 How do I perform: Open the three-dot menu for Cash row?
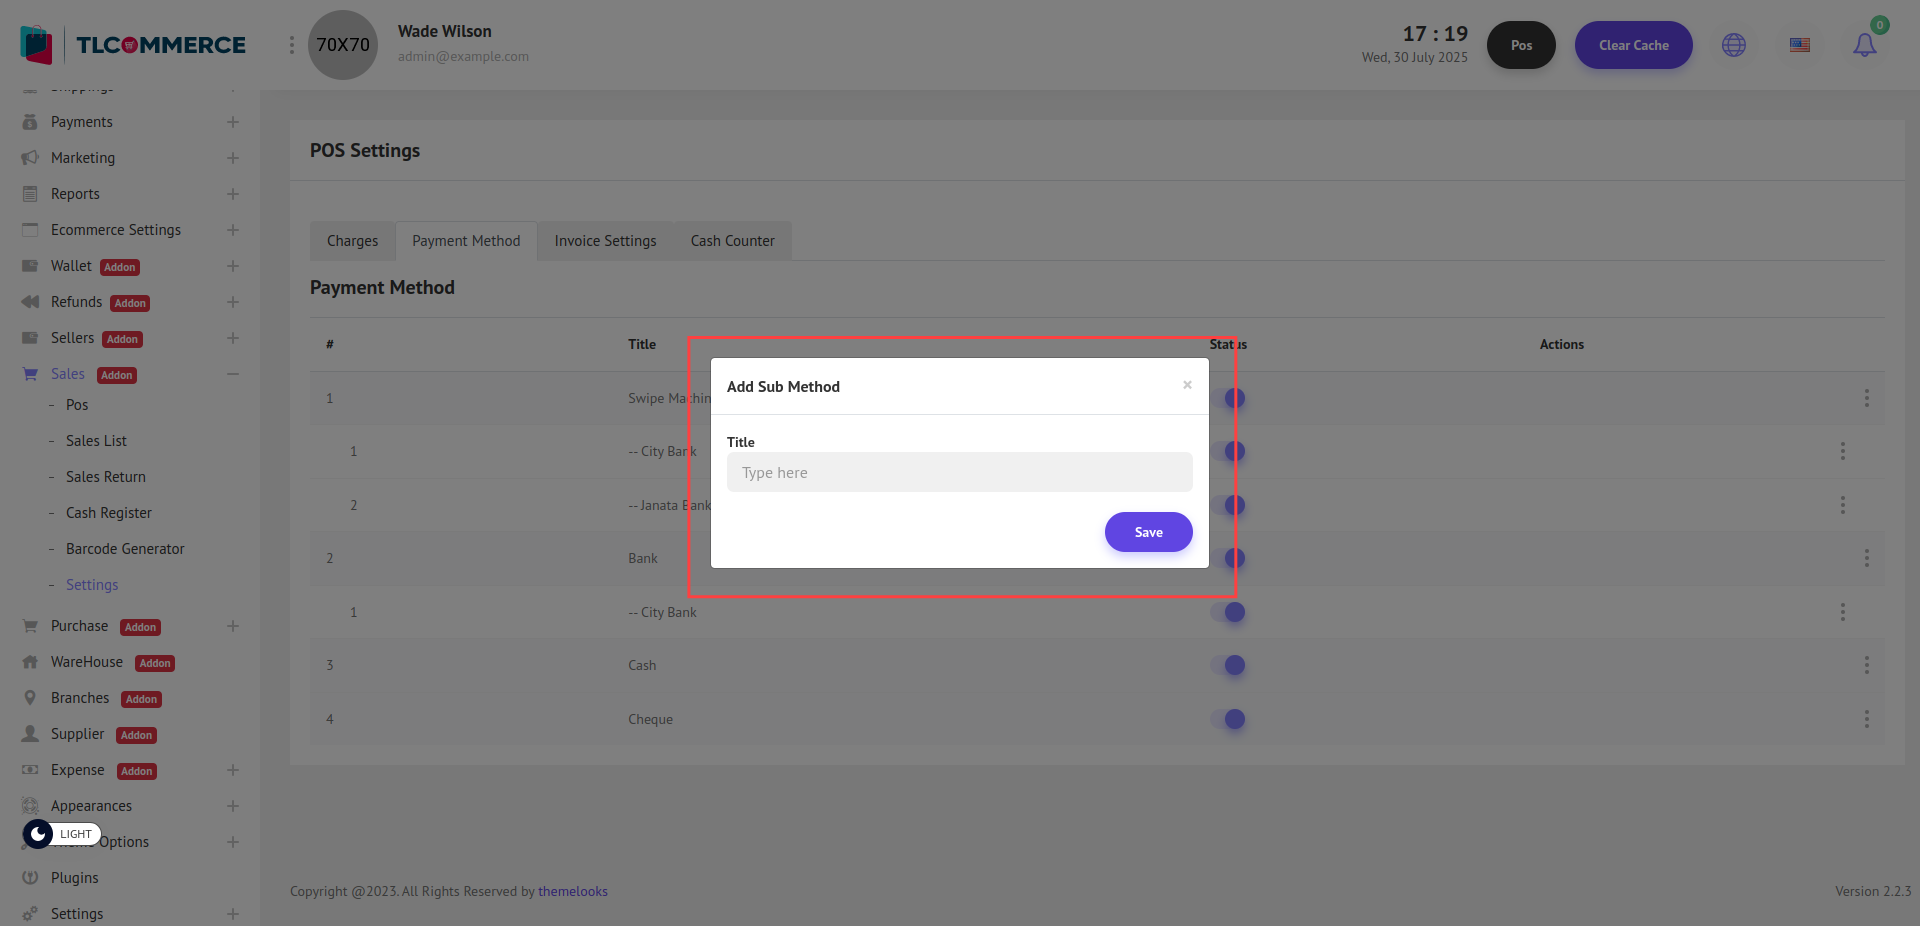click(1866, 665)
